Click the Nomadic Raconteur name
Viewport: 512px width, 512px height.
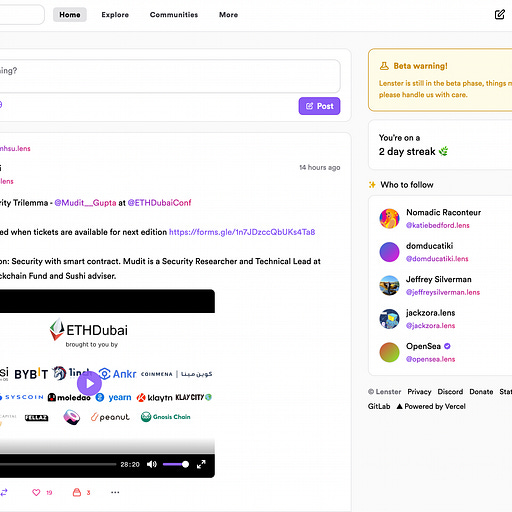pos(443,212)
